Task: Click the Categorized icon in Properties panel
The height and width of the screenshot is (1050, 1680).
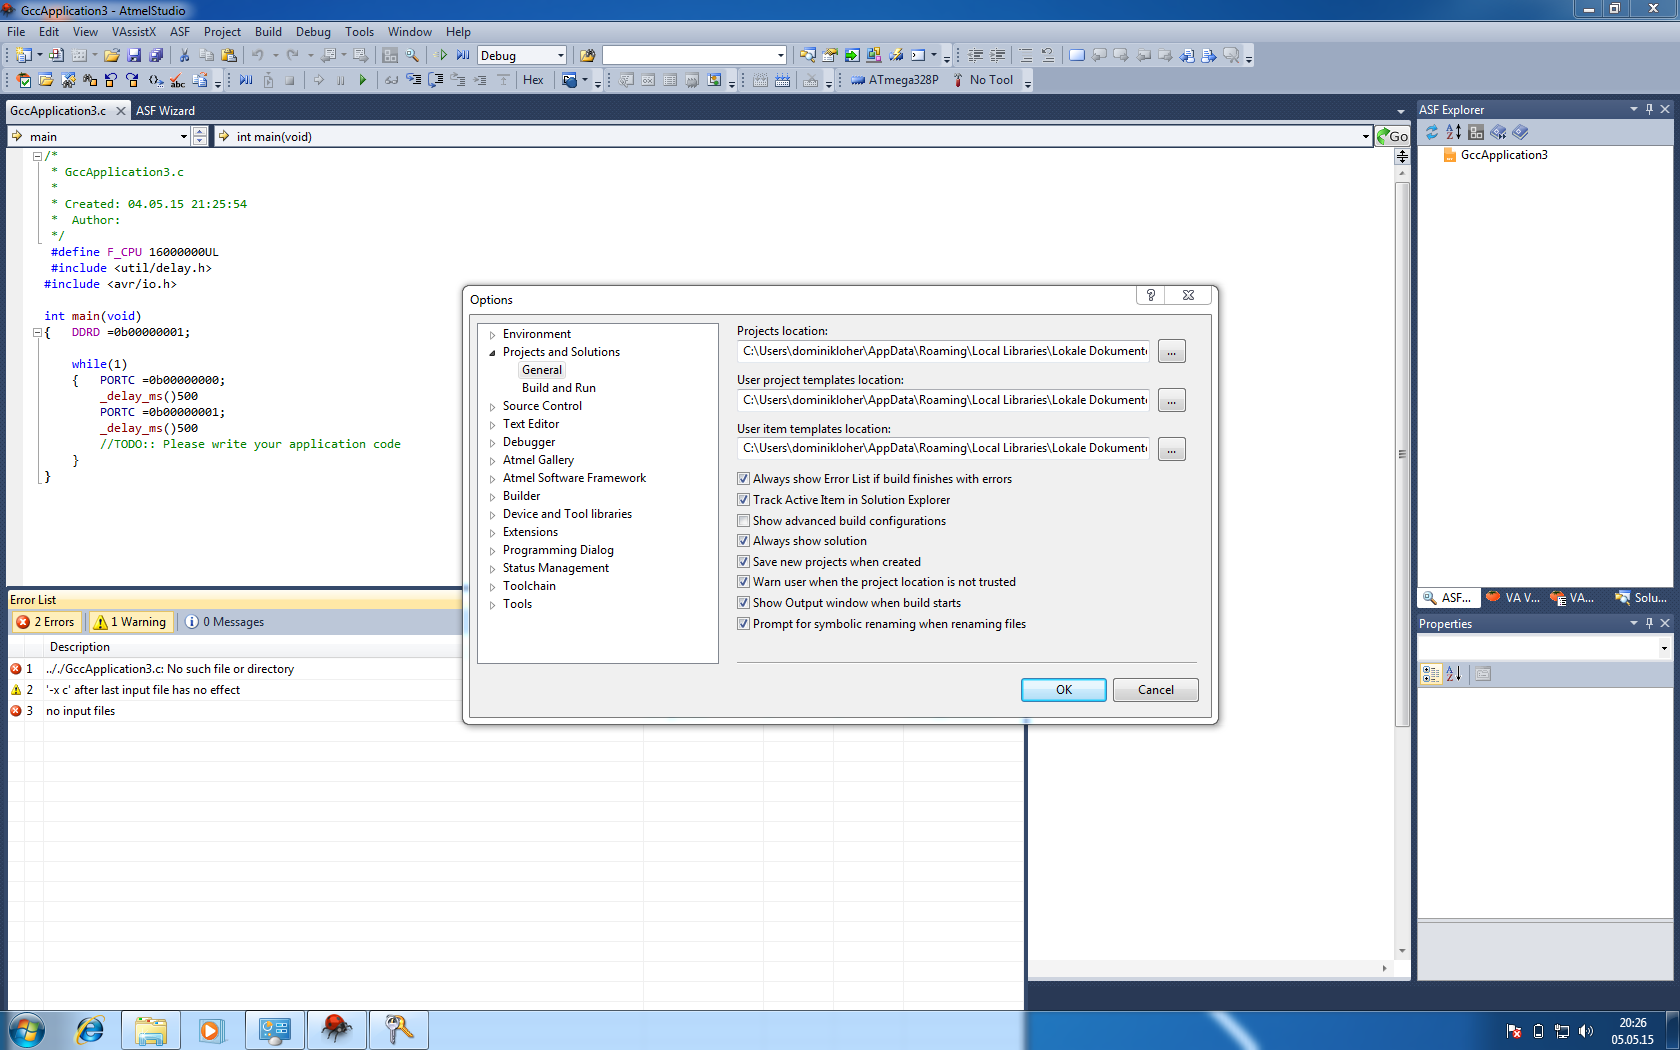Action: click(x=1431, y=674)
